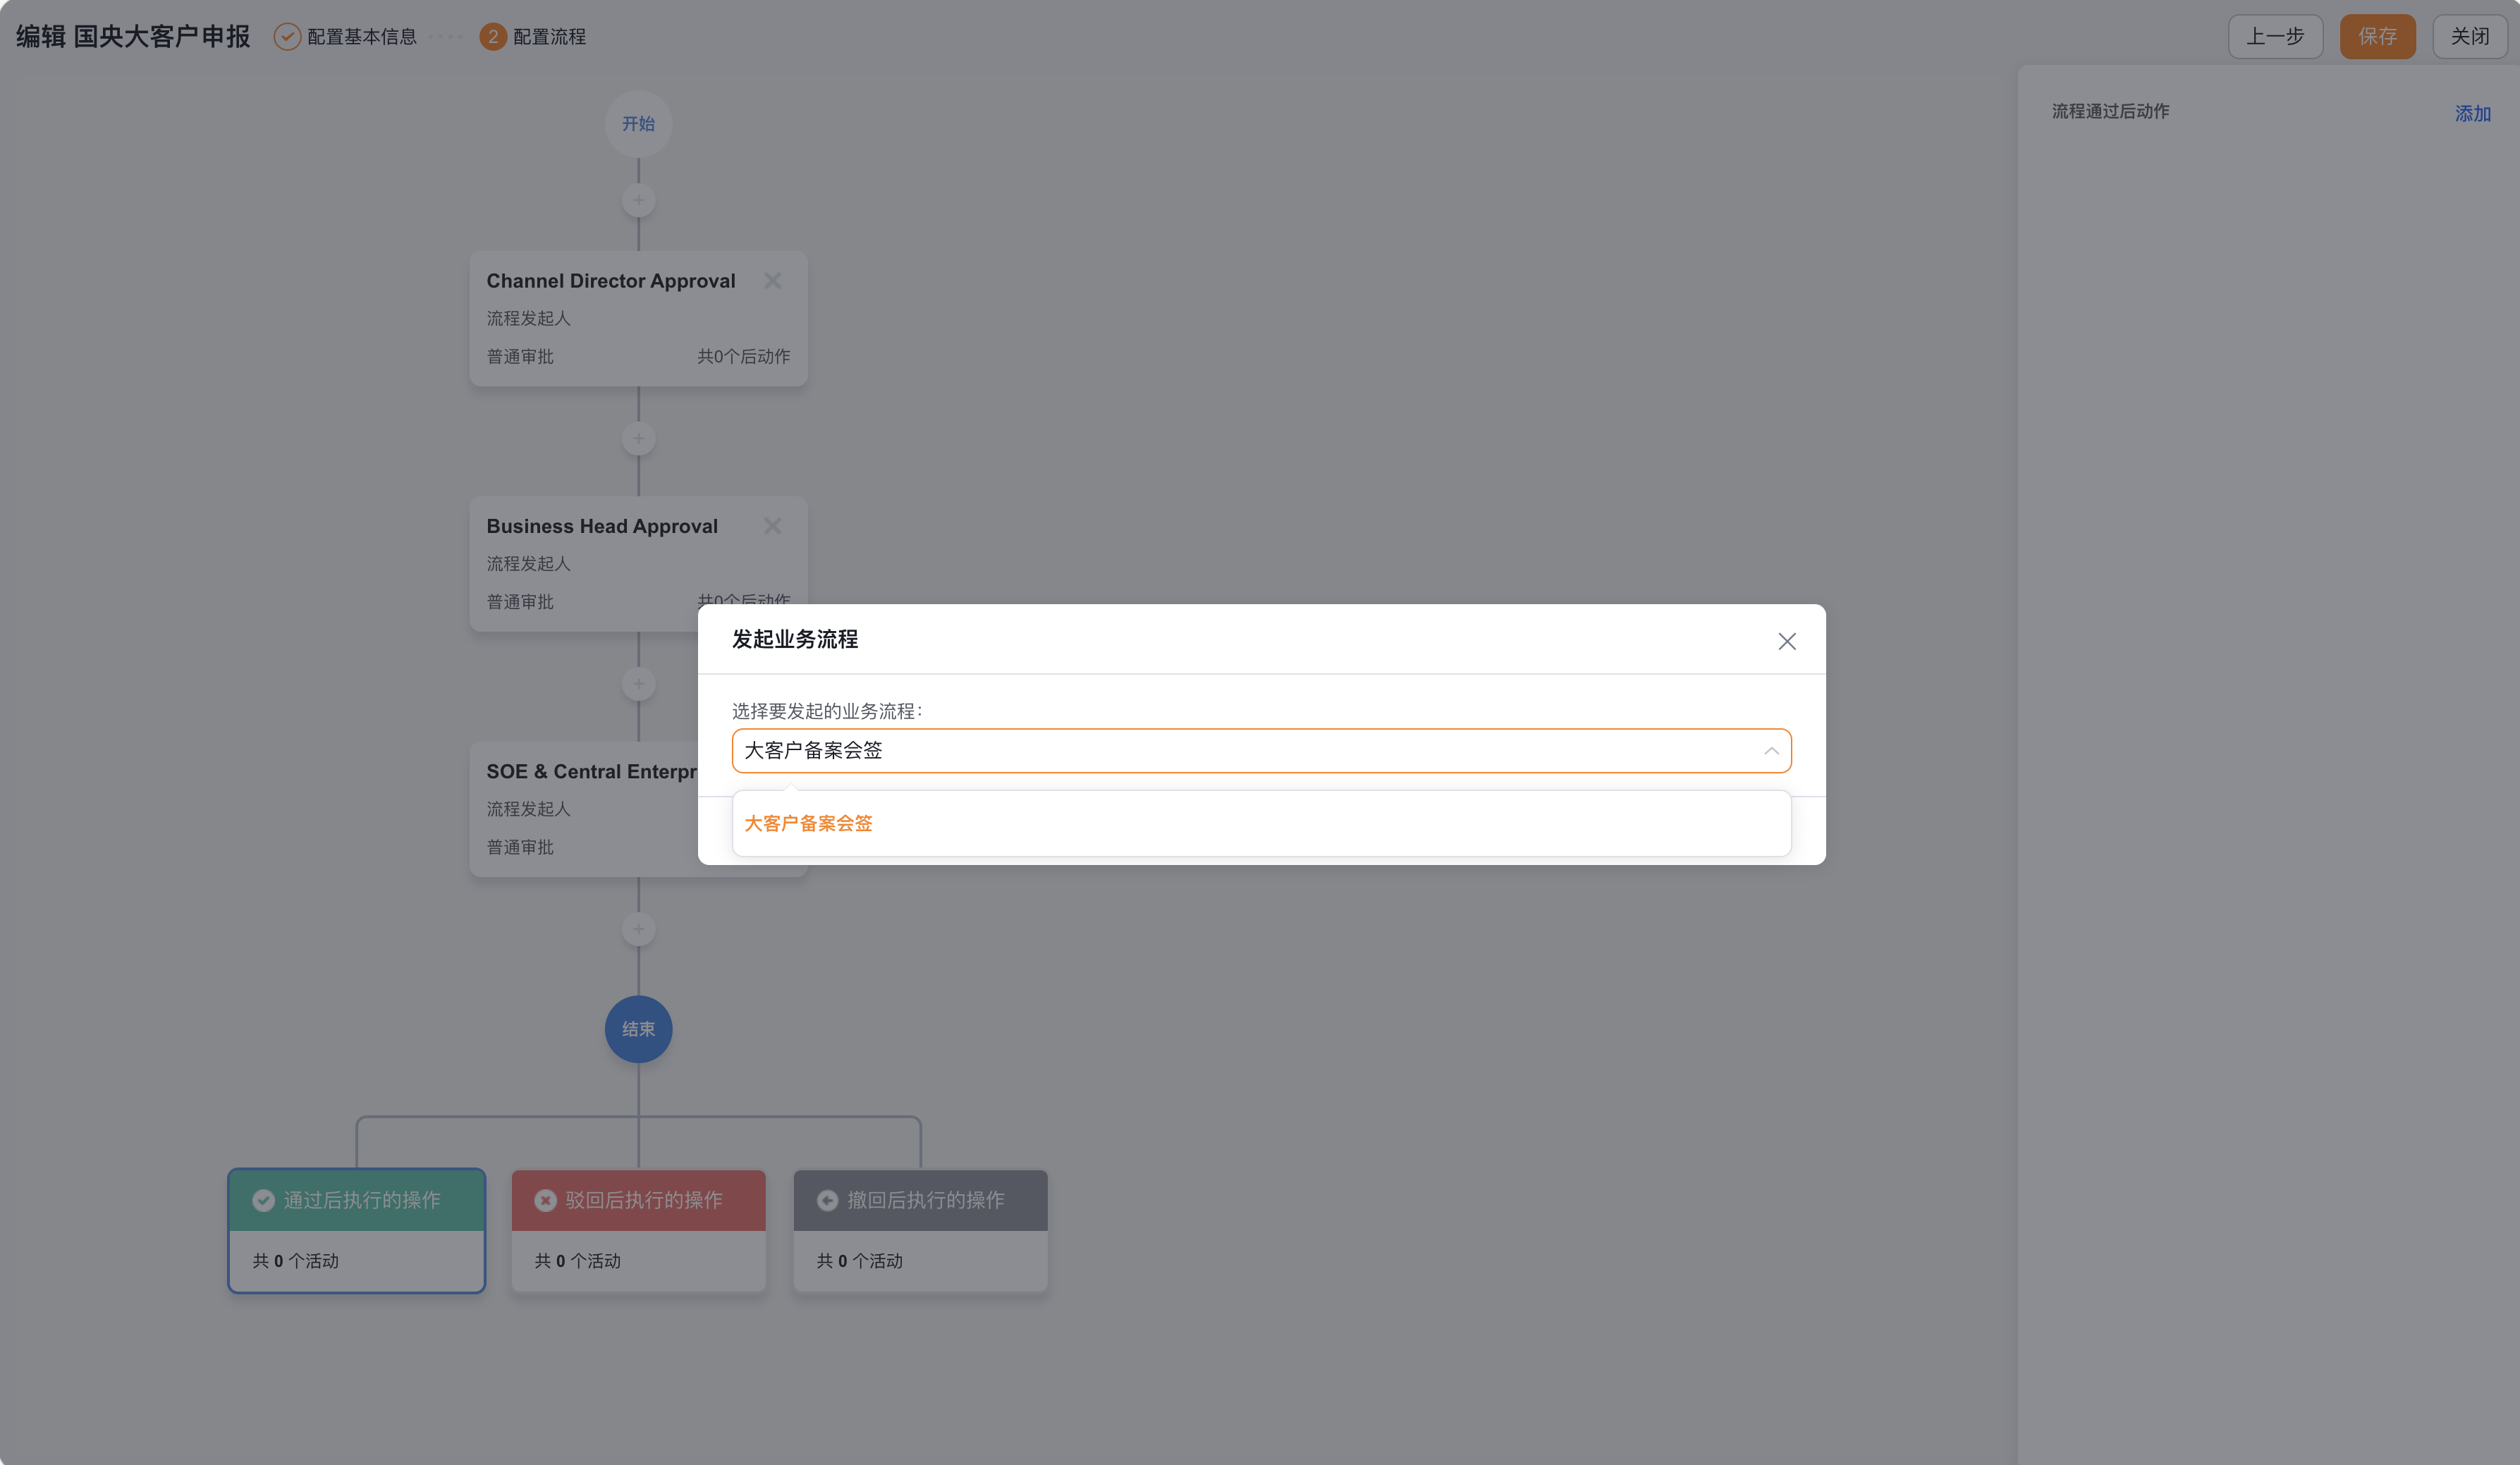
Task: Delete the Business Head Approval node
Action: point(772,526)
